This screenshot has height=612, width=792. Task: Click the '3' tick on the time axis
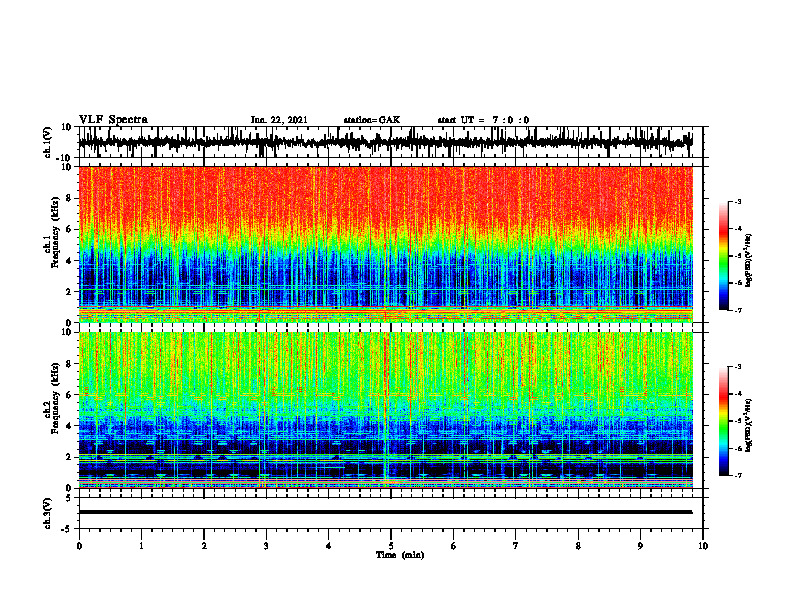tap(266, 546)
